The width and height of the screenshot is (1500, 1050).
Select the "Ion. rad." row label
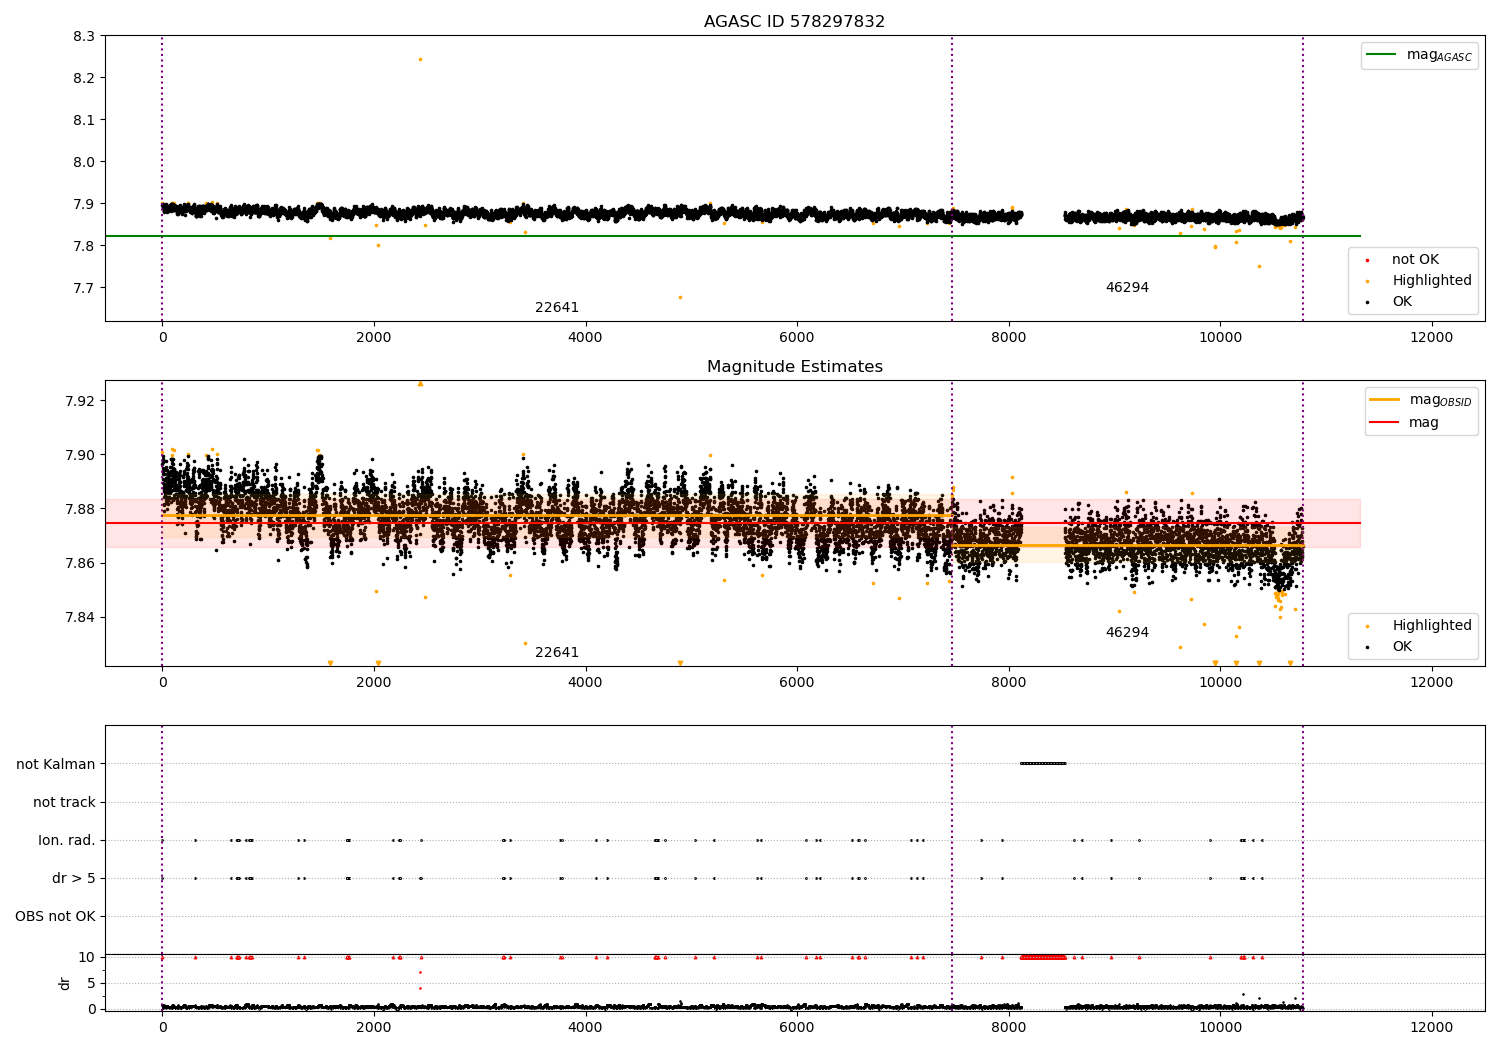tap(67, 840)
